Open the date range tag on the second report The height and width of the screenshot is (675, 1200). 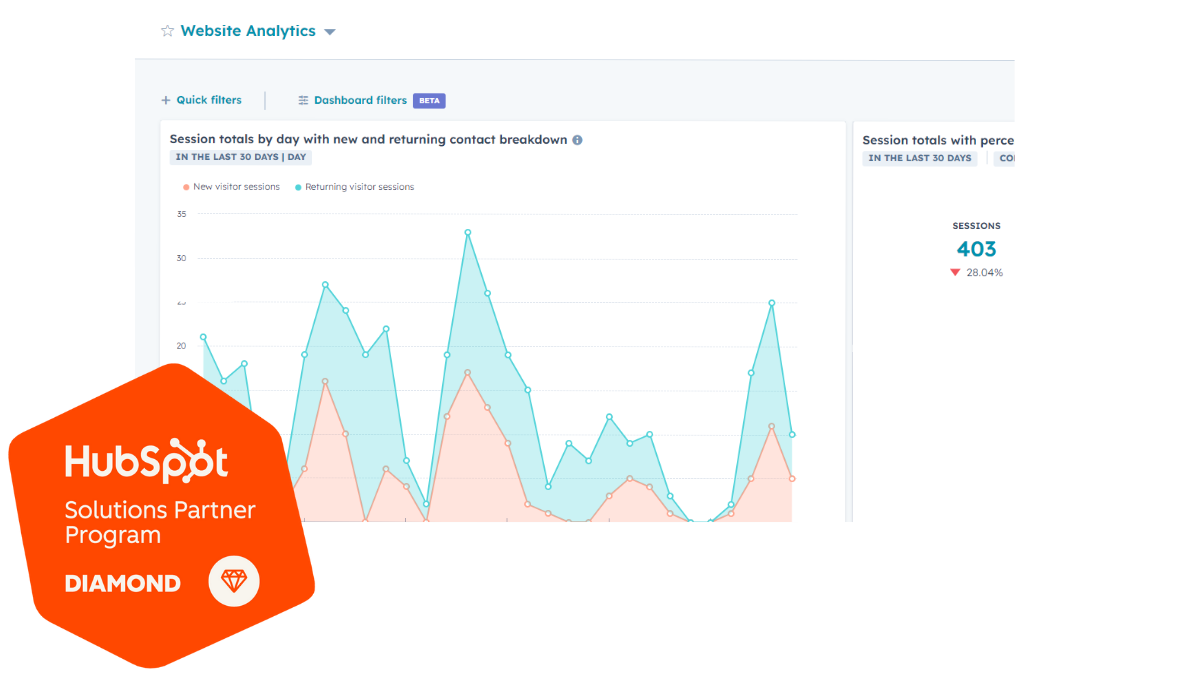point(920,158)
